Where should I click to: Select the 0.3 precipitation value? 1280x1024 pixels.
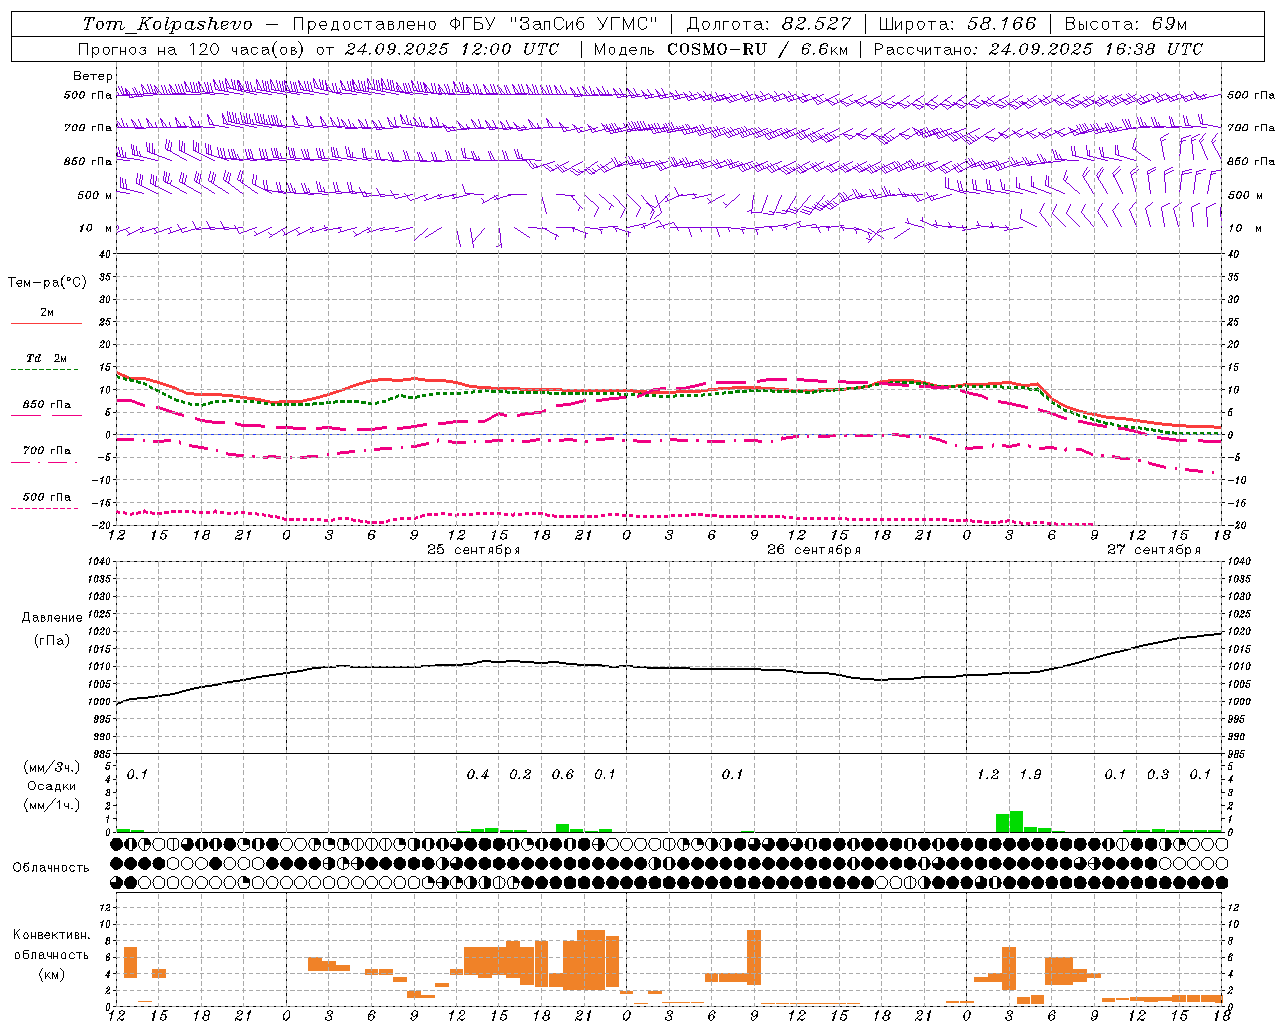pyautogui.click(x=1158, y=775)
